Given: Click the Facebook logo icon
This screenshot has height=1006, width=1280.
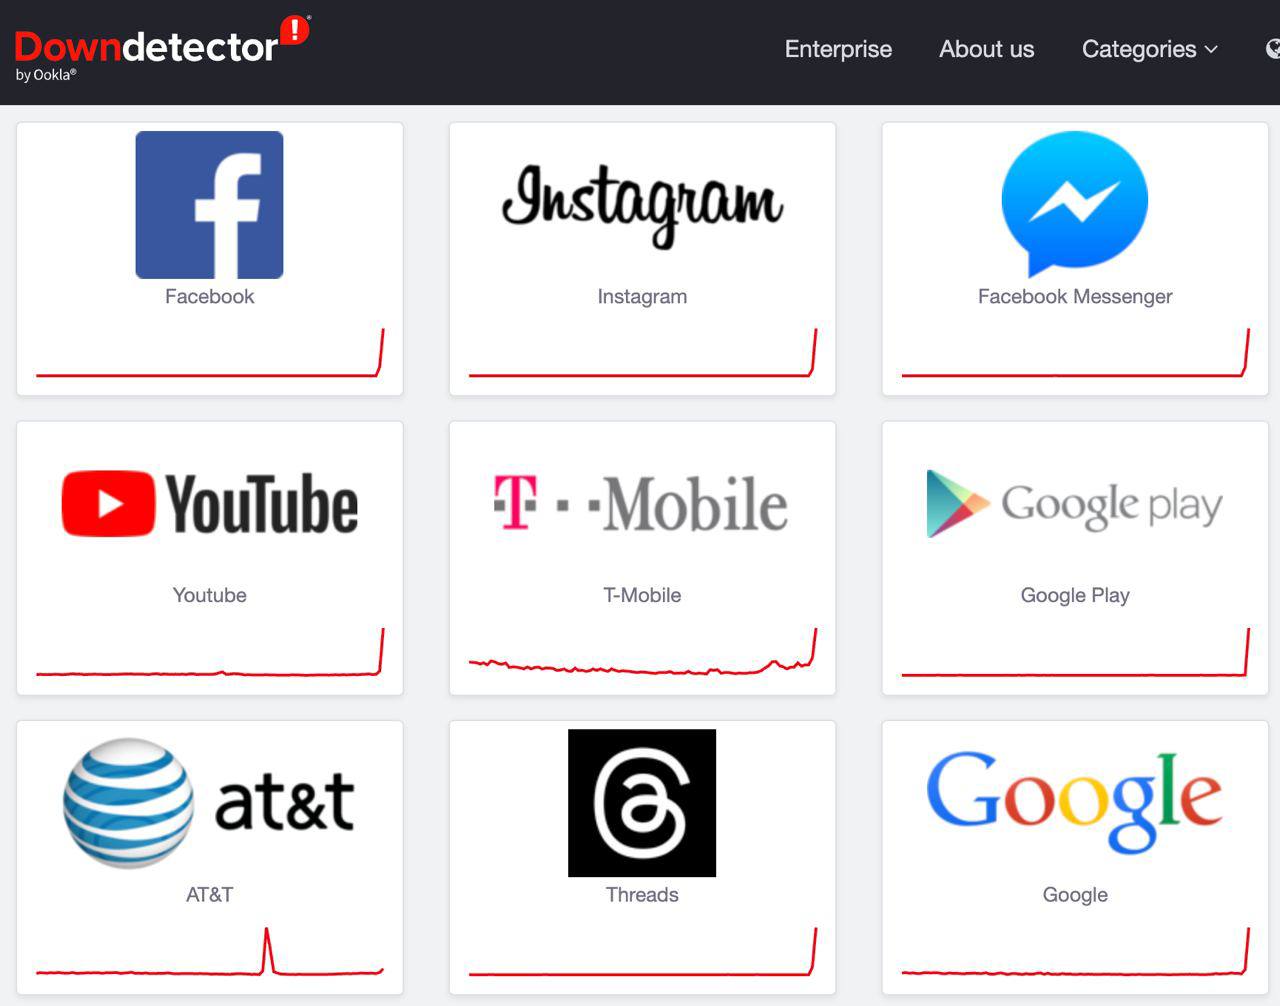Looking at the screenshot, I should coord(209,205).
